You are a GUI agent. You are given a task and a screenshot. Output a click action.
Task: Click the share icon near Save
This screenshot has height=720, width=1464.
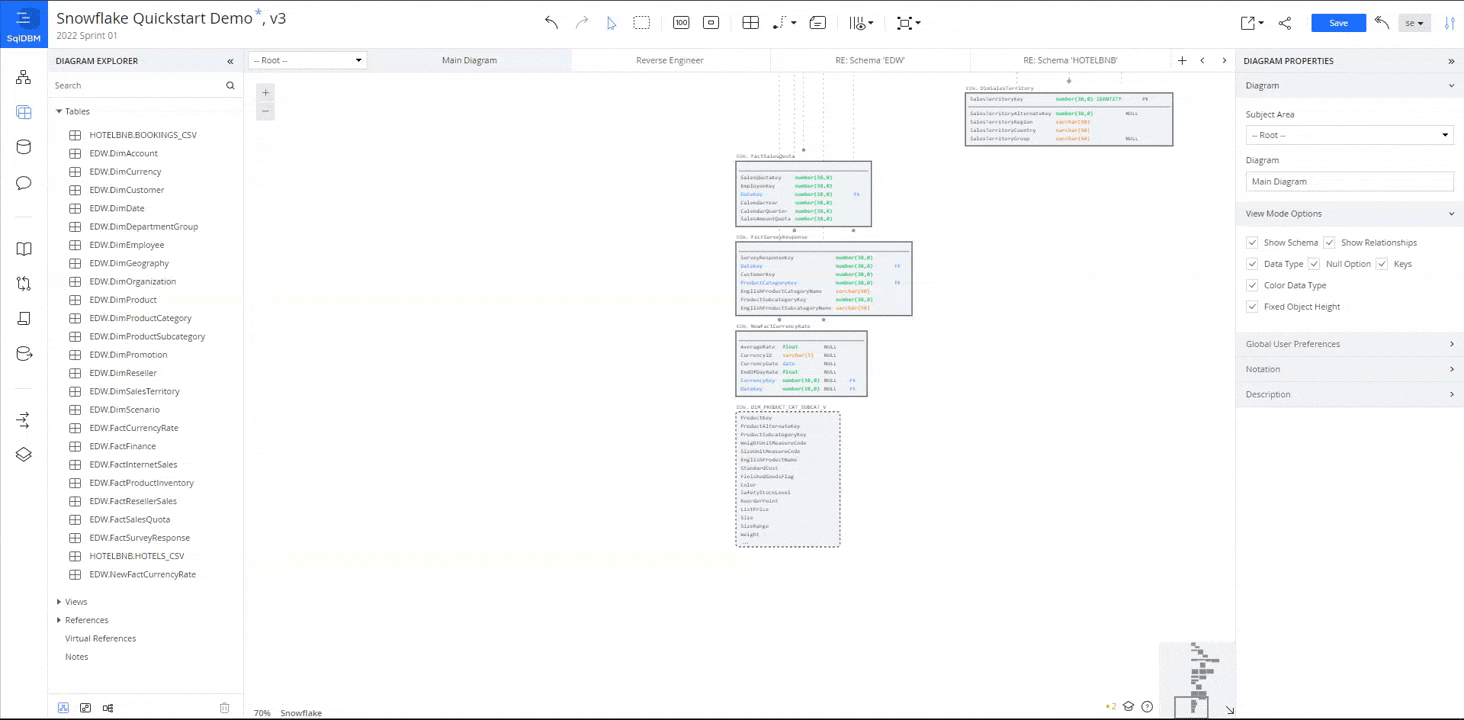[x=1285, y=23]
